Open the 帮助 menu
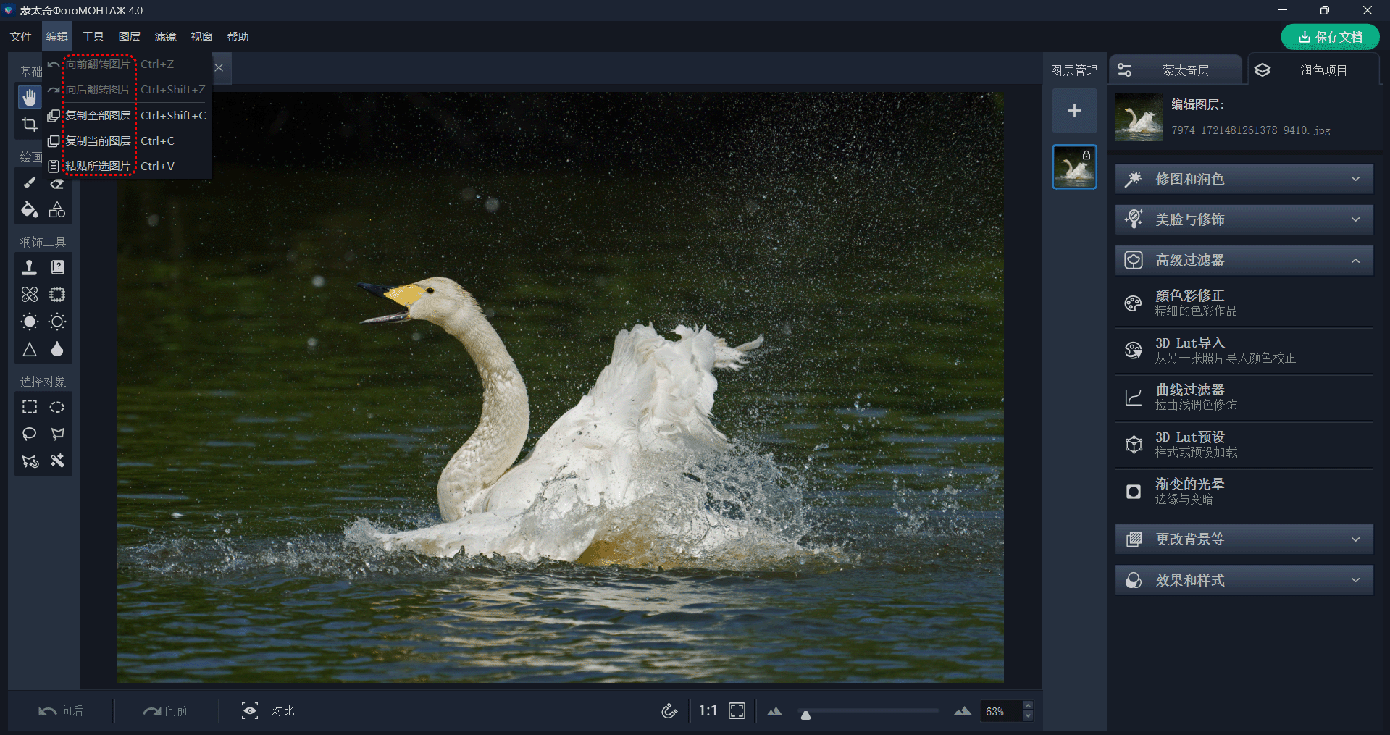This screenshot has width=1390, height=735. (x=238, y=37)
